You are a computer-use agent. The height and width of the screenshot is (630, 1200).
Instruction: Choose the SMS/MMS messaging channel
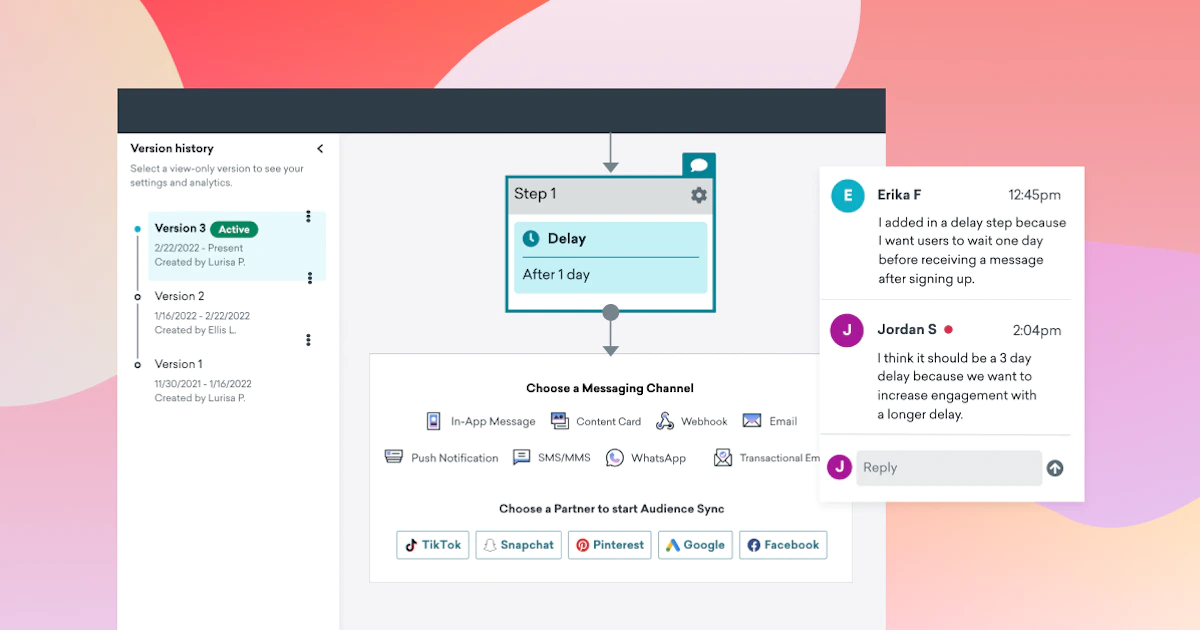tap(521, 457)
